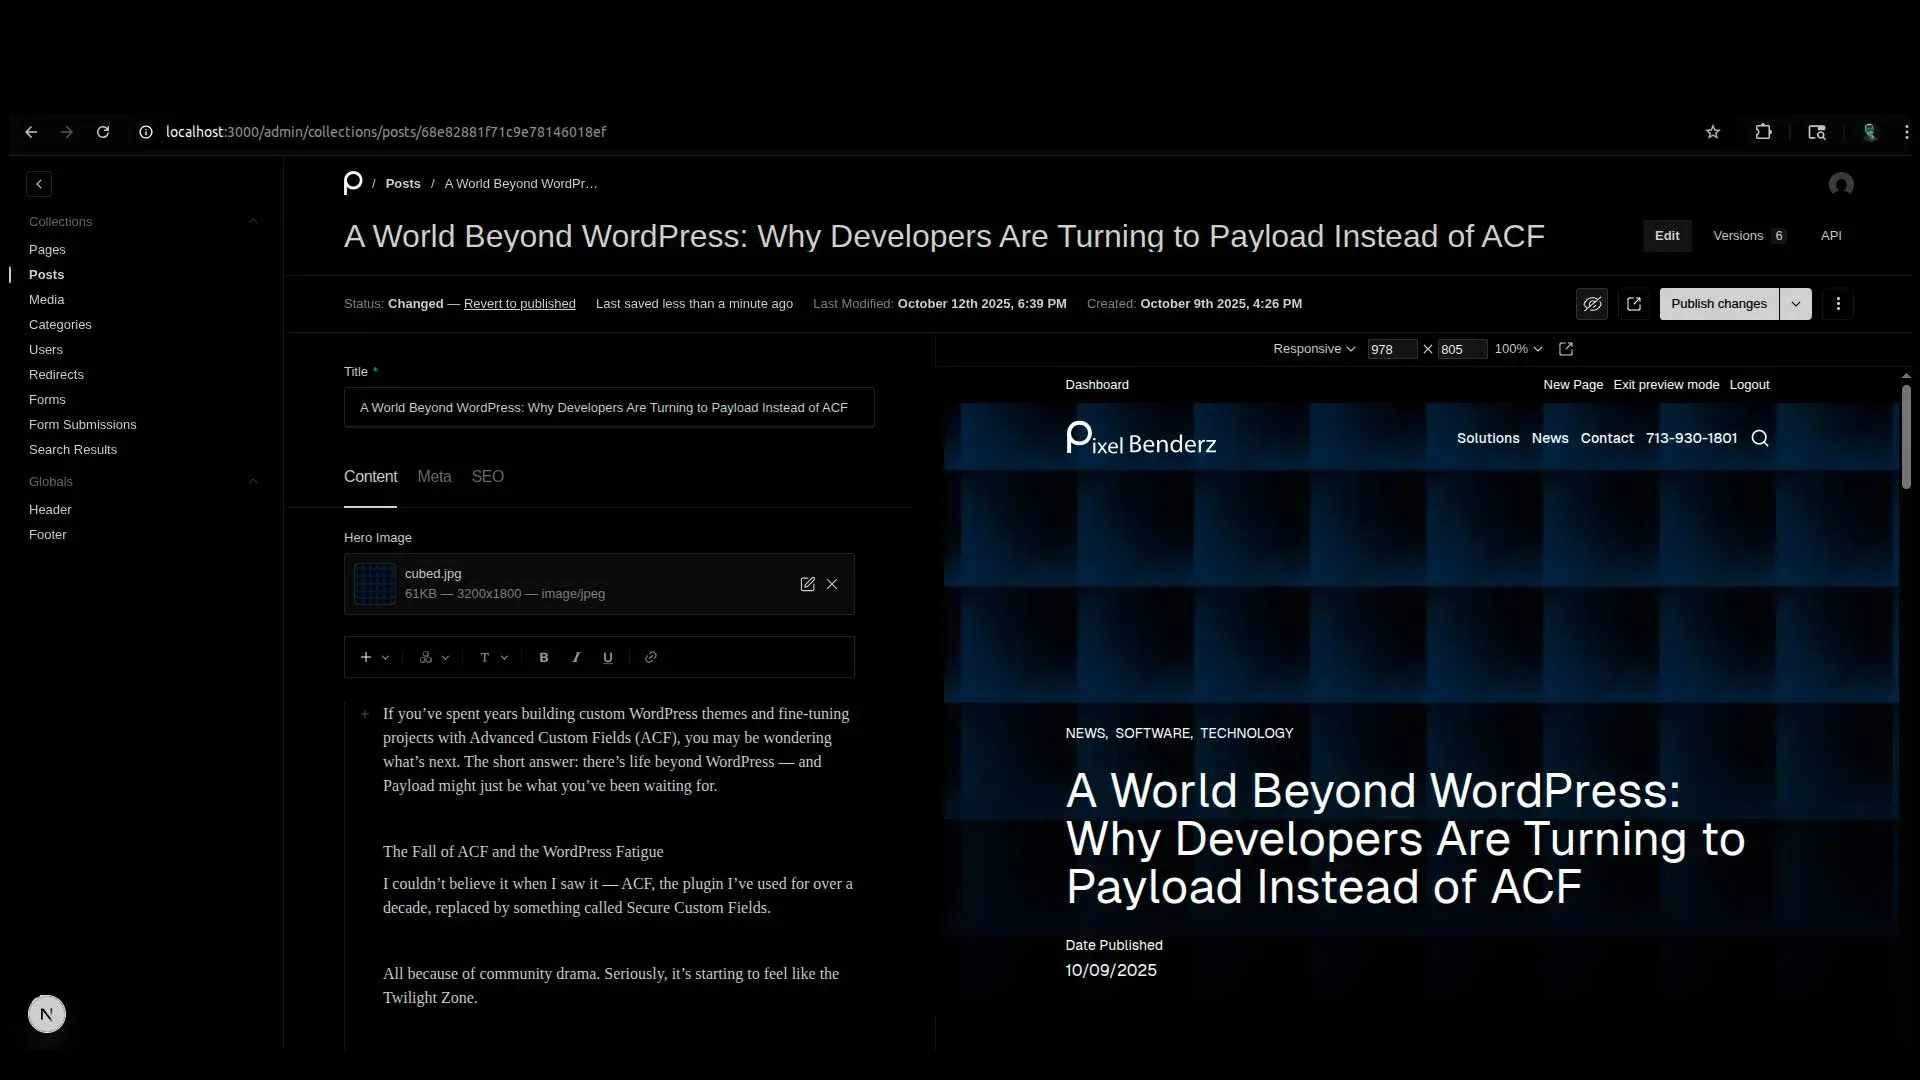Open live preview in a new tab
The width and height of the screenshot is (1920, 1080).
[x=1634, y=304]
